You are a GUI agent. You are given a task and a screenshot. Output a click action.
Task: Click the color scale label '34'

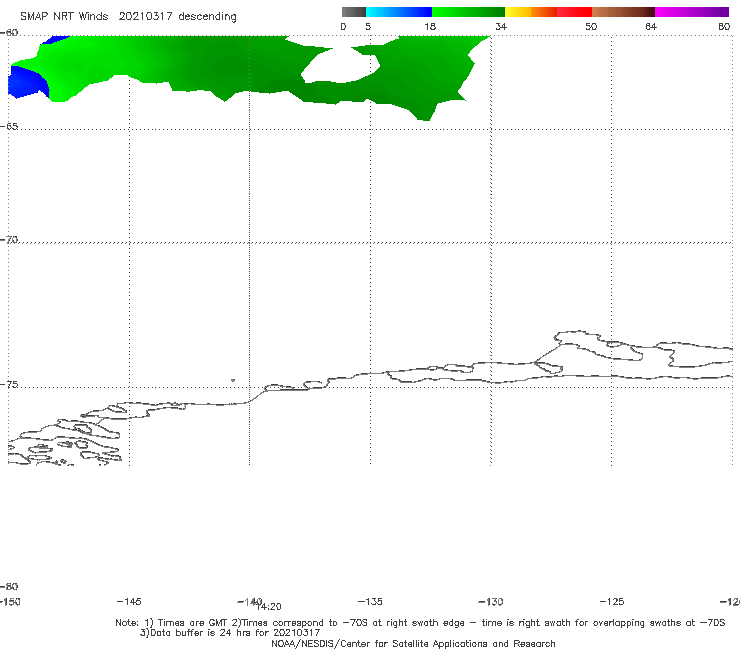pyautogui.click(x=501, y=26)
